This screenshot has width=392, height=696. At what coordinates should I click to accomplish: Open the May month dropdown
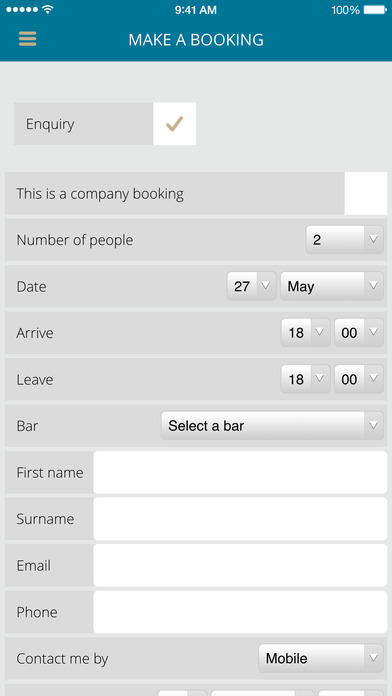(332, 286)
